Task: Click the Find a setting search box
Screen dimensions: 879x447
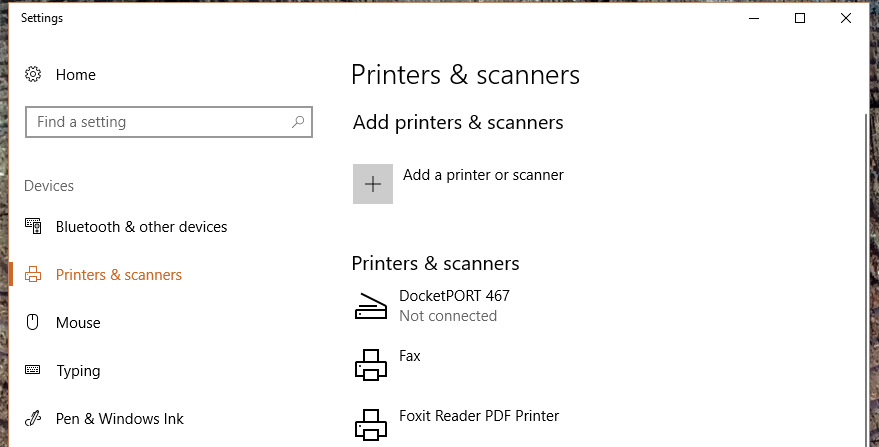Action: [x=169, y=122]
